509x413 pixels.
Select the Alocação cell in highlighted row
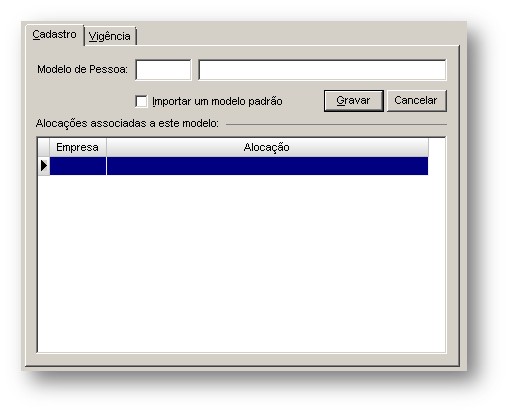[267, 166]
